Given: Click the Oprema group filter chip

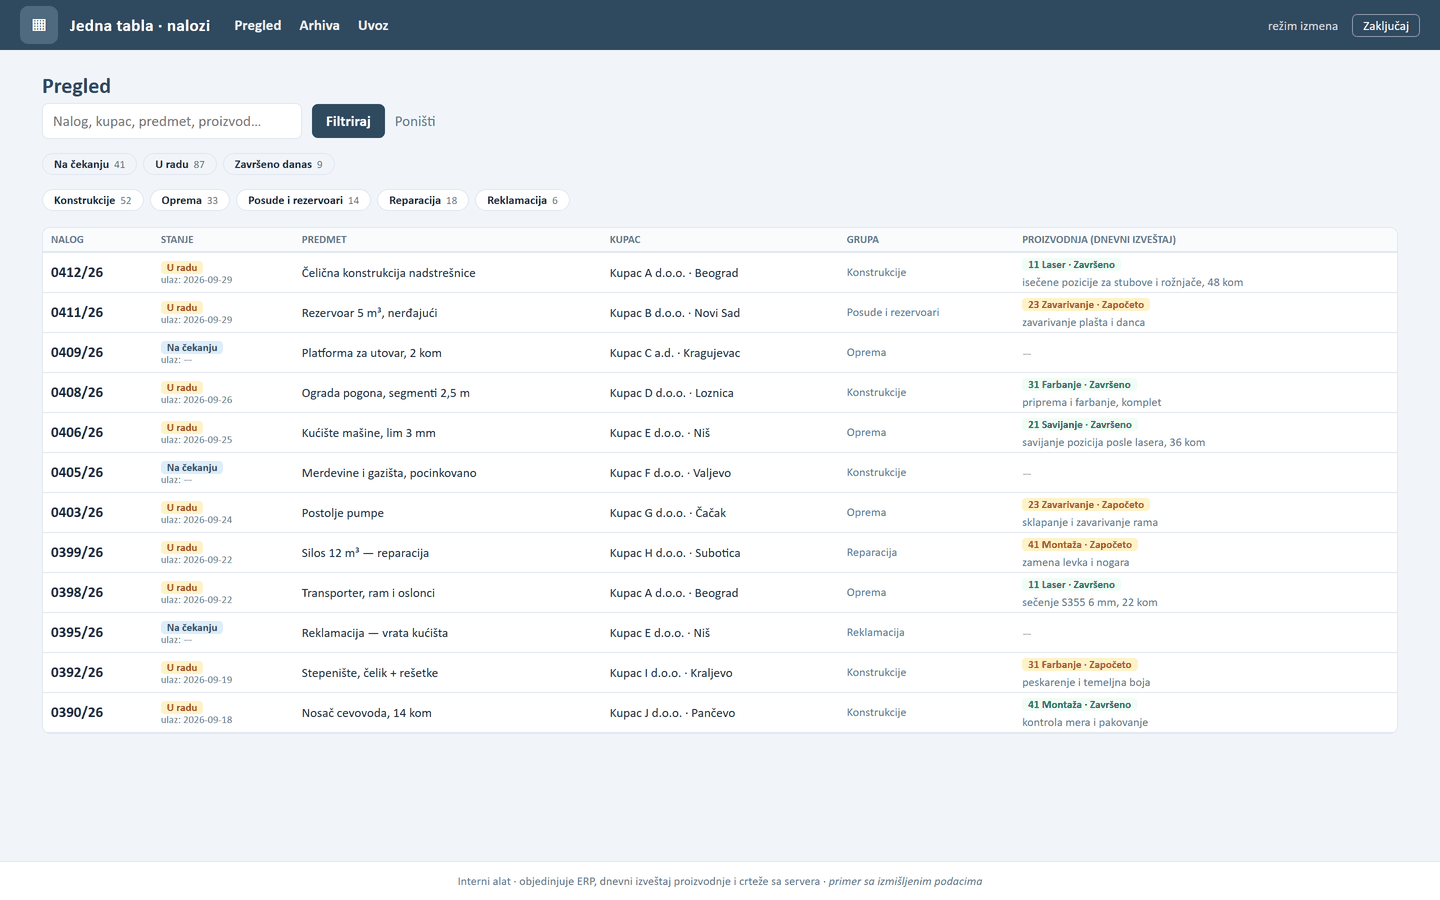Looking at the screenshot, I should pos(190,200).
